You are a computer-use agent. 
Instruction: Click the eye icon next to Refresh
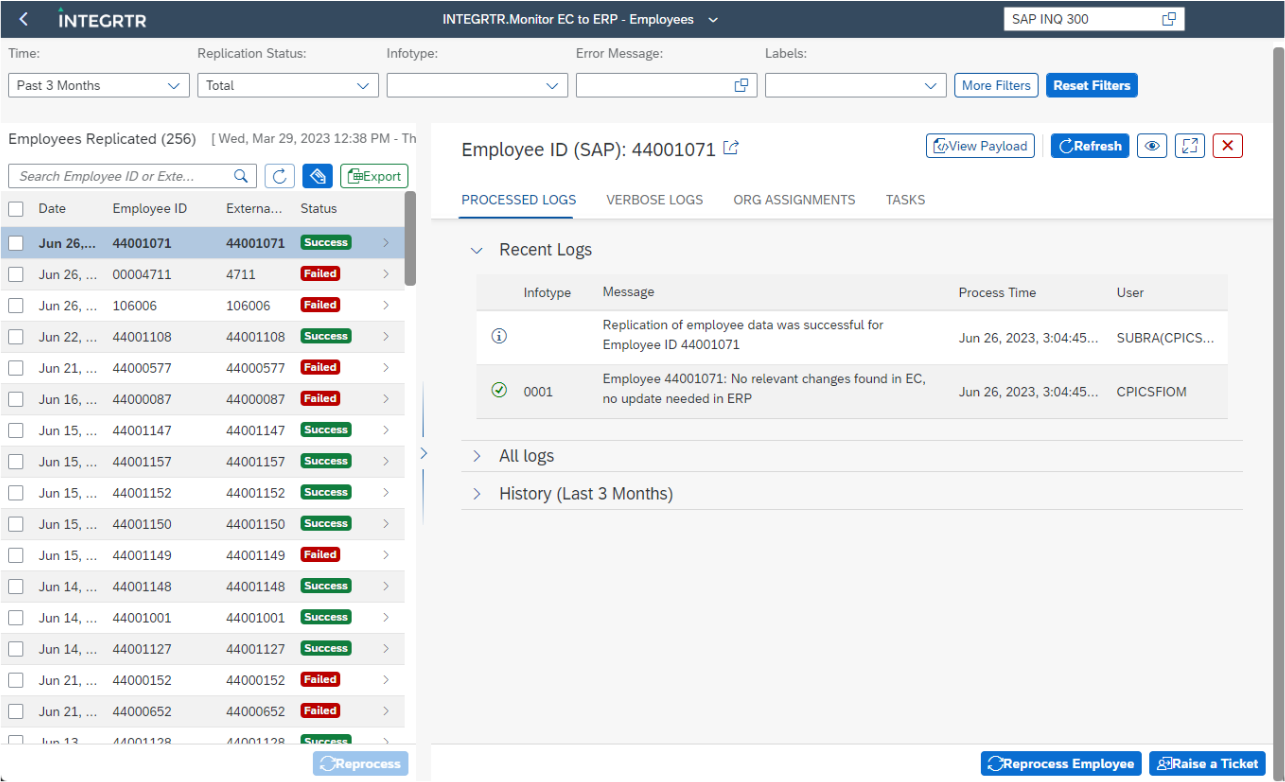tap(1152, 146)
